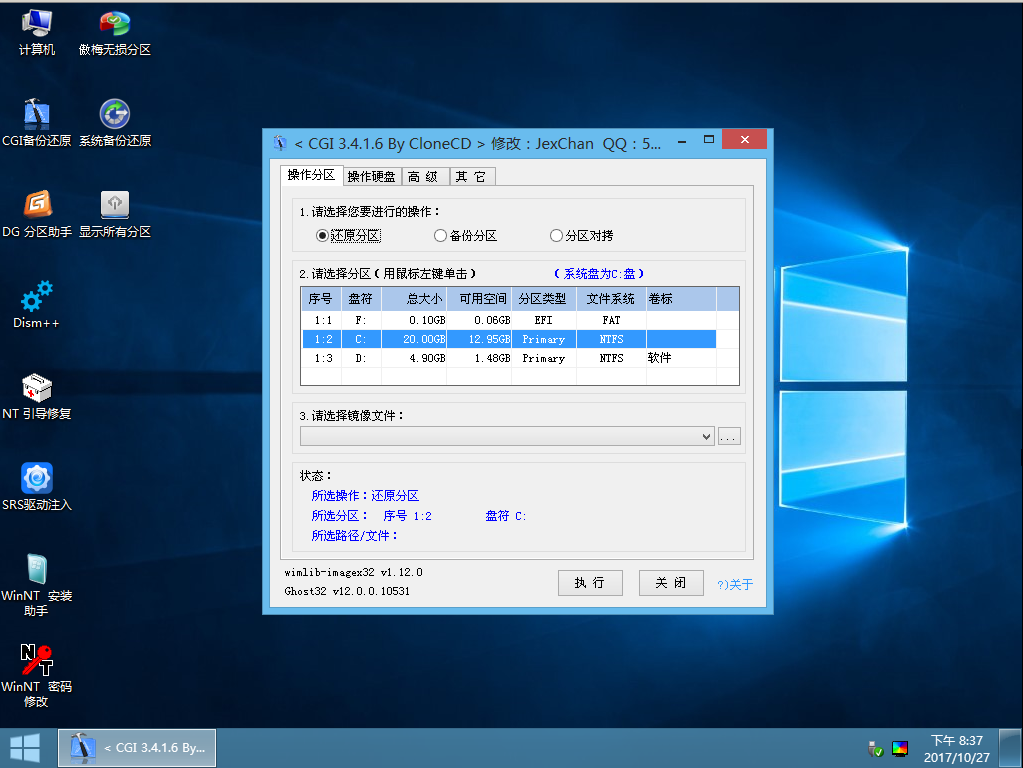1023x768 pixels.
Task: Click the Windows Start button
Action: click(x=25, y=747)
